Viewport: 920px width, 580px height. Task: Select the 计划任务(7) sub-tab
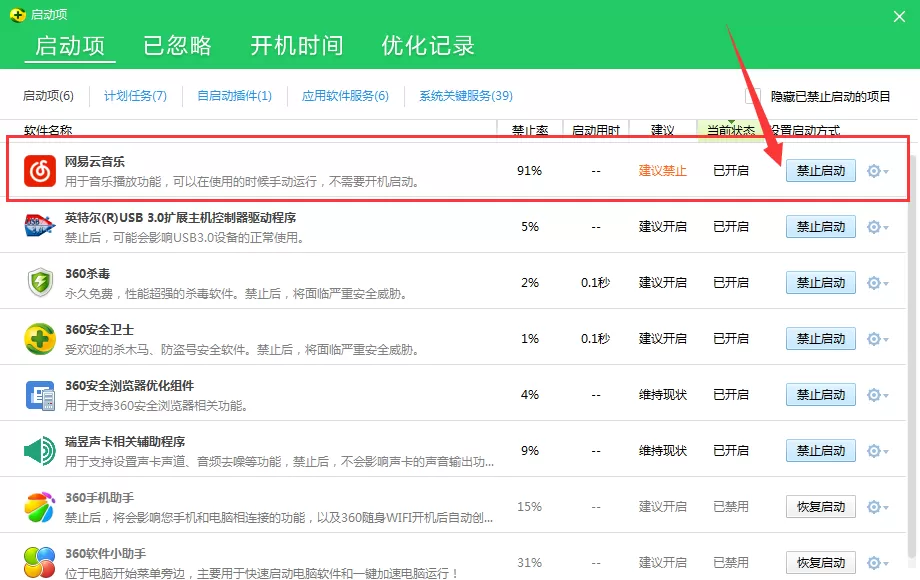pos(136,96)
